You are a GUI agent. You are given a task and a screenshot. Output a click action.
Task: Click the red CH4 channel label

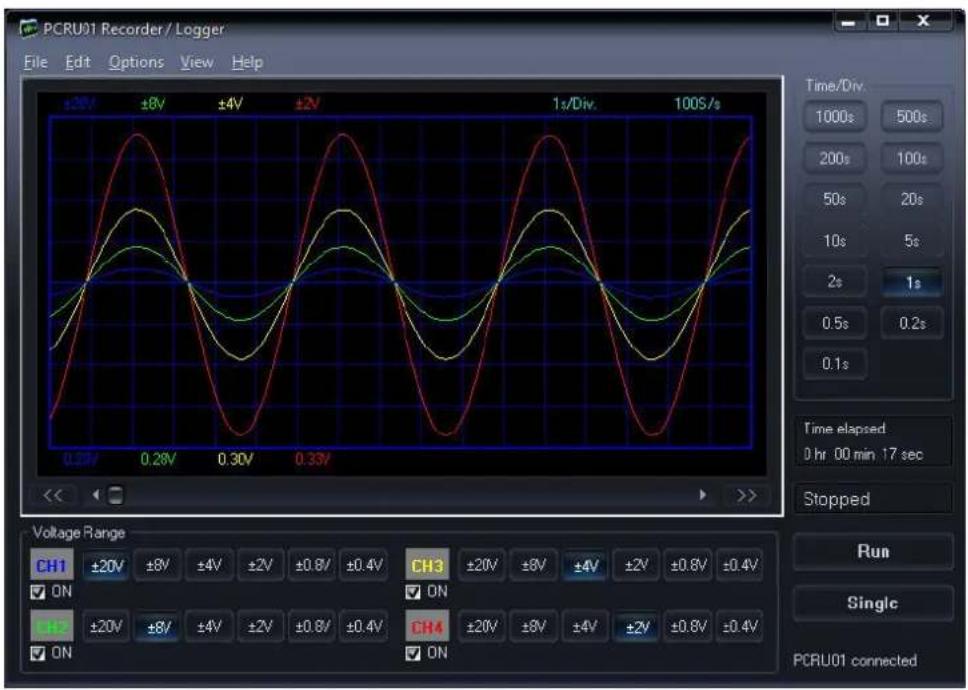[x=427, y=626]
